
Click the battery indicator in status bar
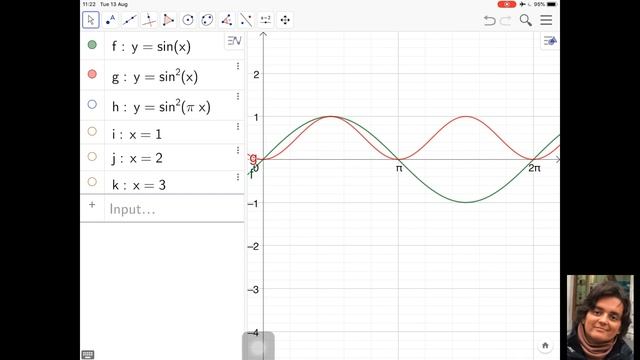[x=552, y=4]
